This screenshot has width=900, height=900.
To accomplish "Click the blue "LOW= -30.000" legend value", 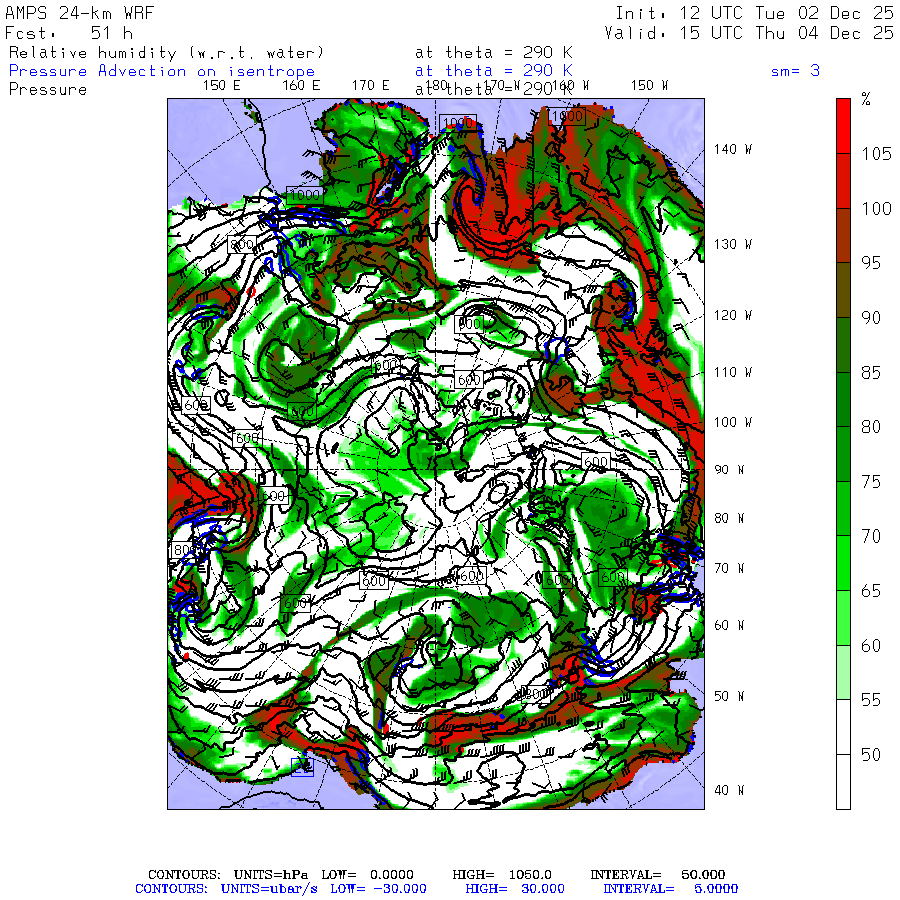I will point(378,889).
